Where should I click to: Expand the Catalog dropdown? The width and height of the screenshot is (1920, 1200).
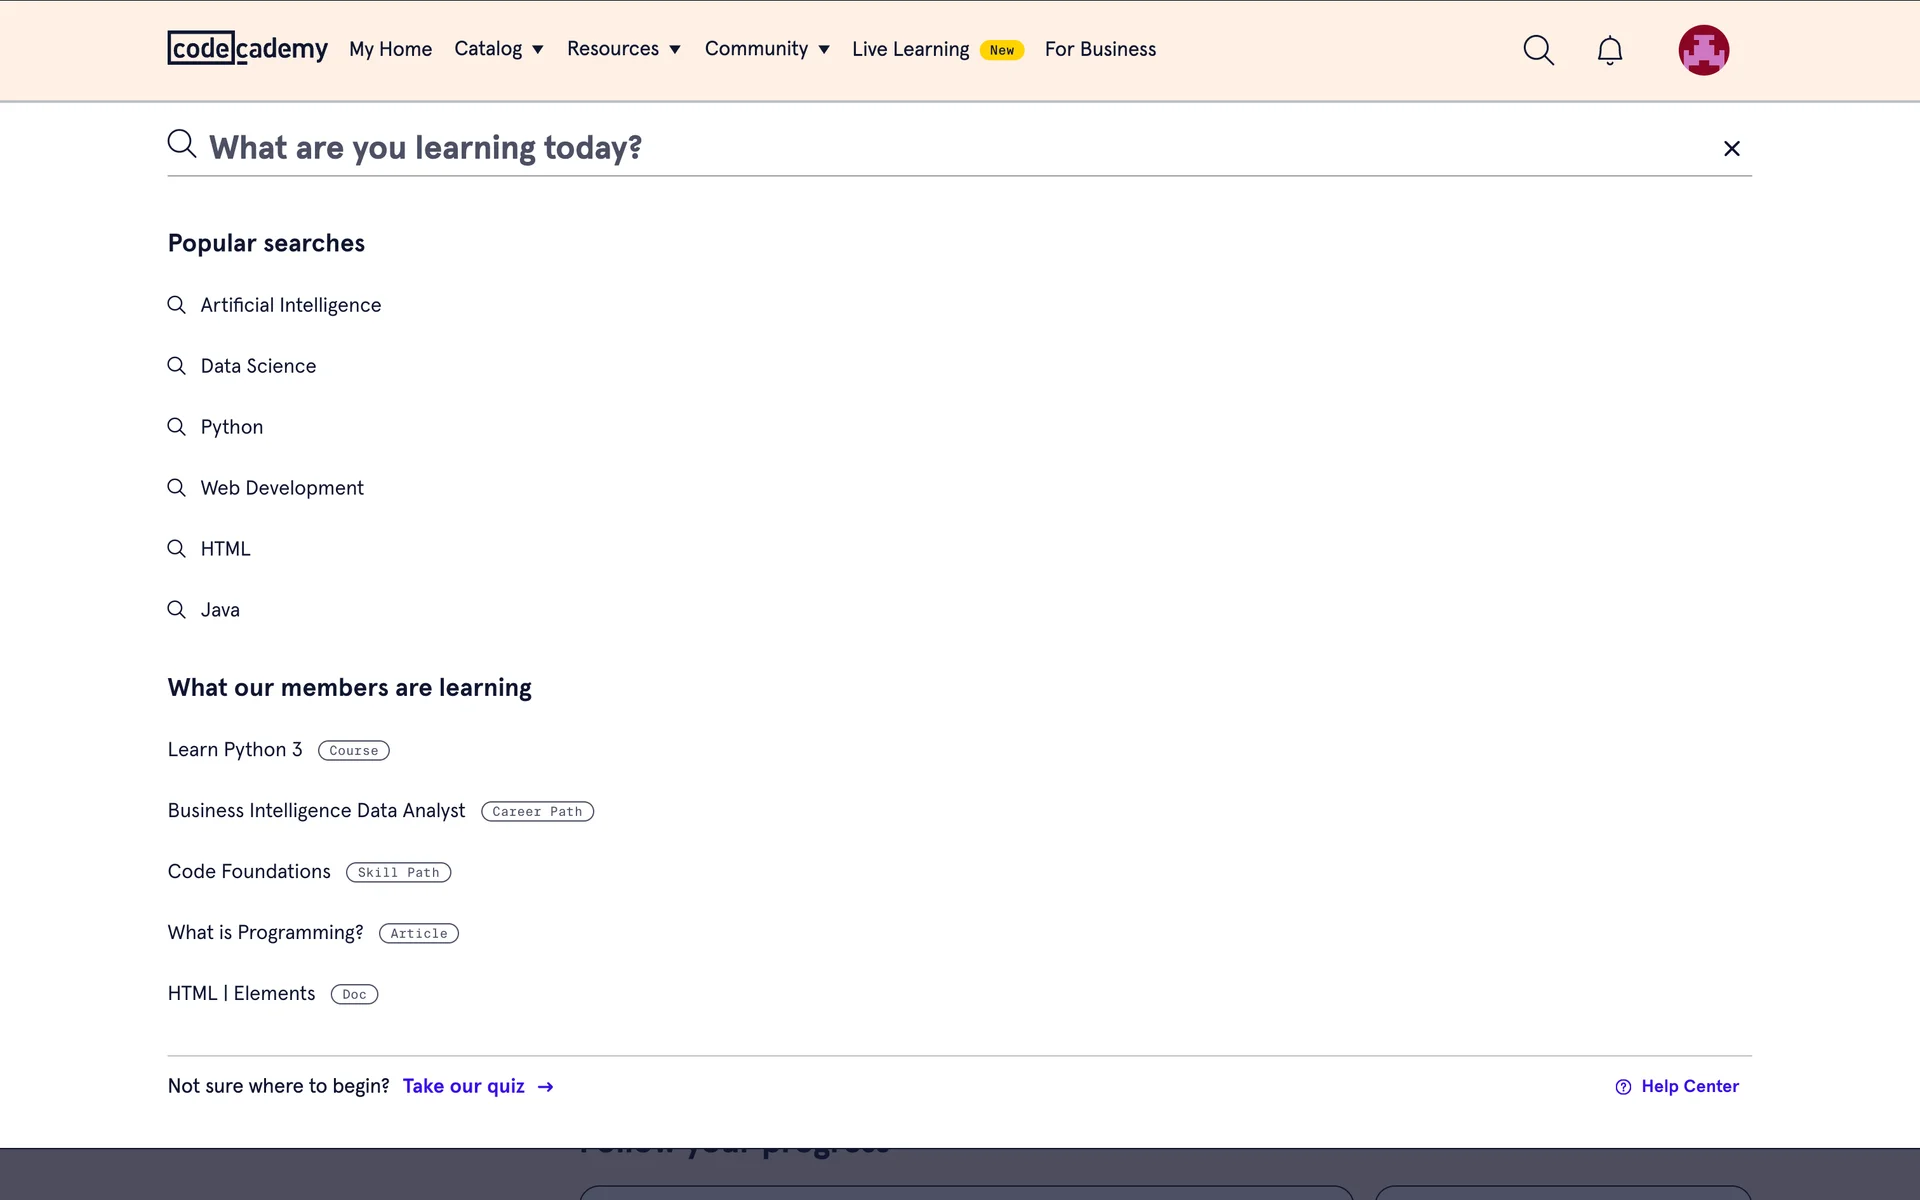pyautogui.click(x=498, y=49)
